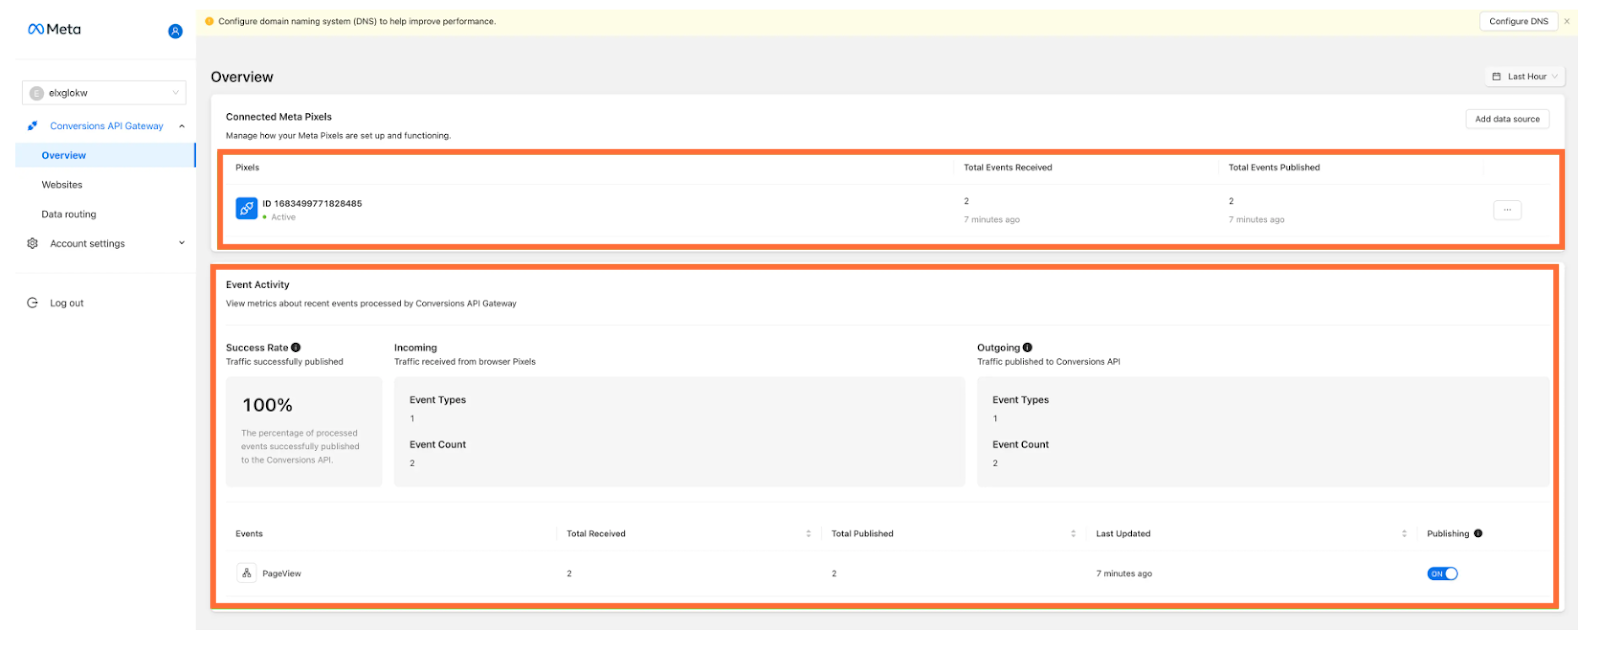Open the elxglokw account selector dropdown arrow
The image size is (1600, 653).
click(175, 93)
